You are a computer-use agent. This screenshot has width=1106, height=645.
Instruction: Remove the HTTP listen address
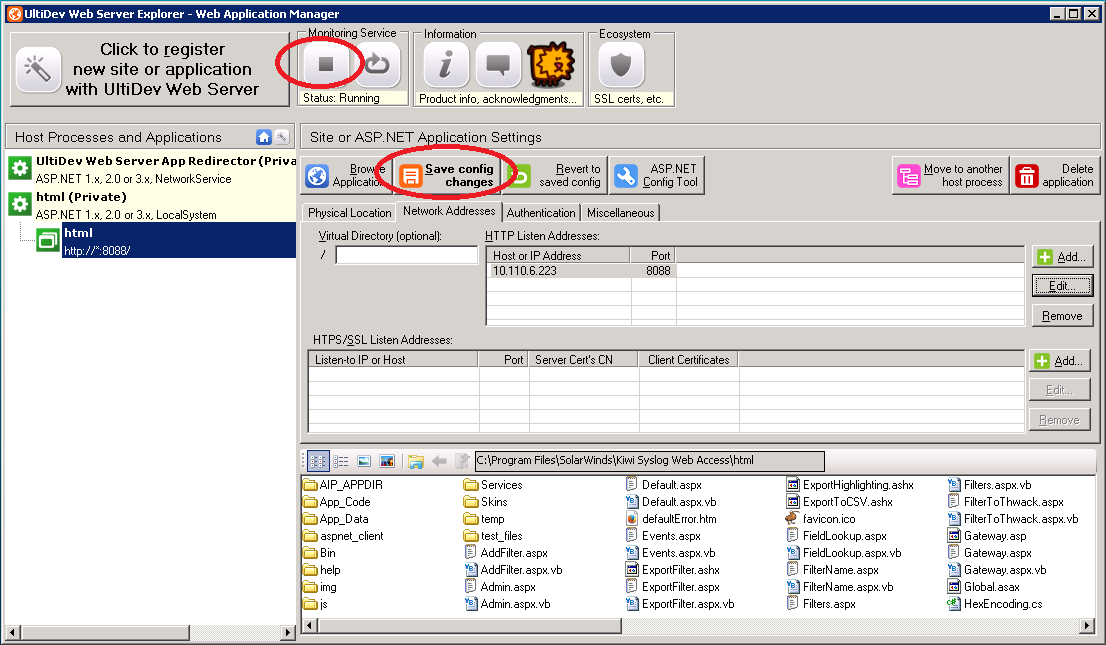coord(1062,315)
